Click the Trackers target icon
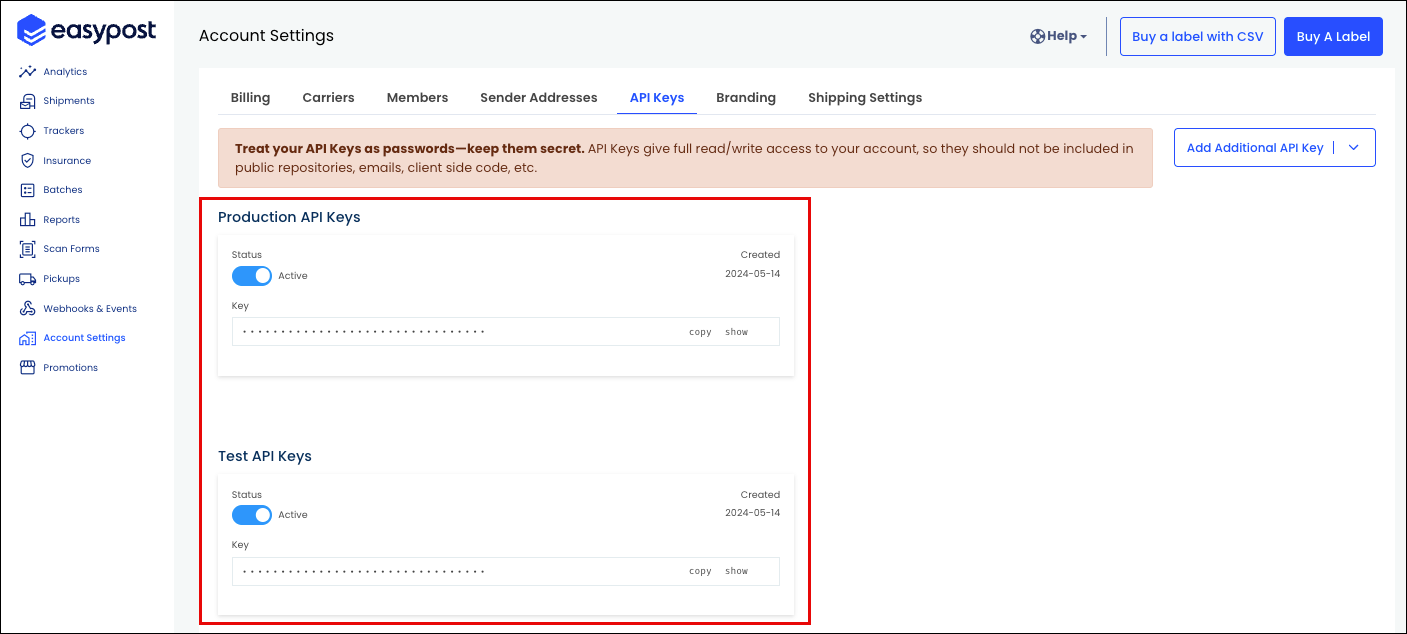1407x634 pixels. (27, 131)
